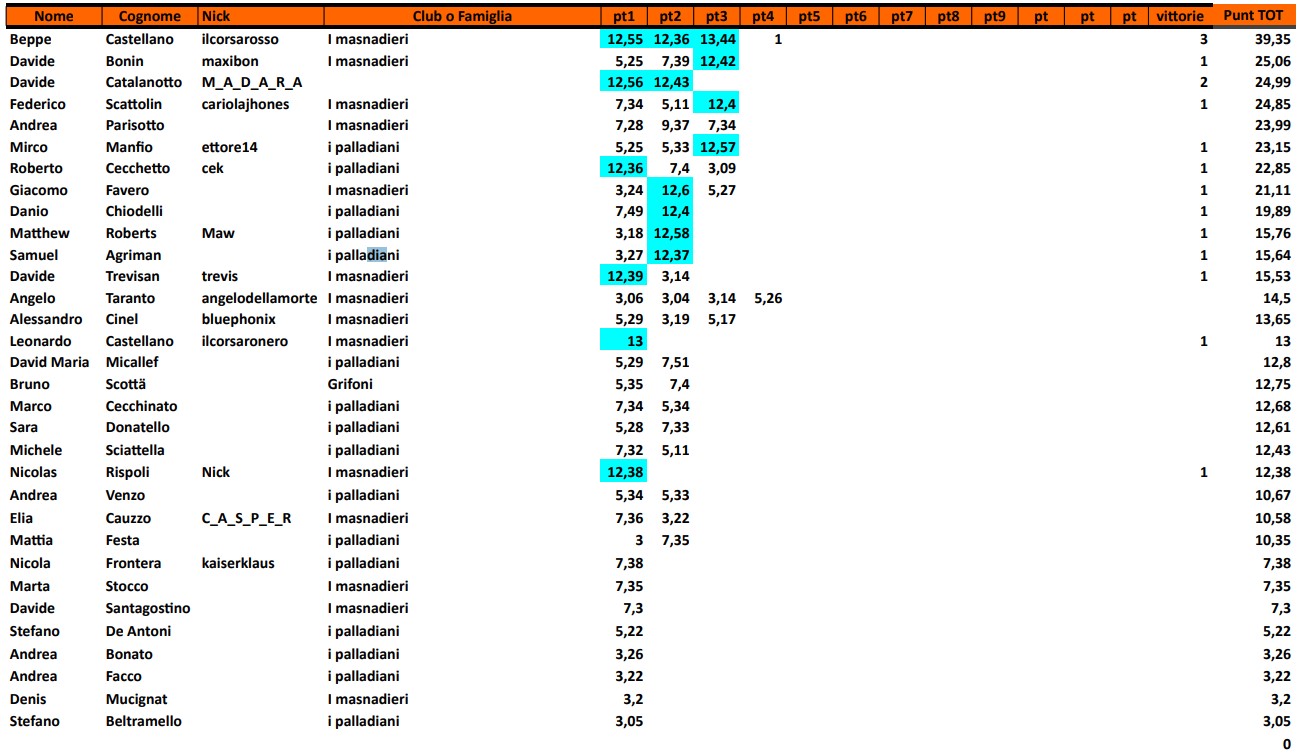The image size is (1298, 755).
Task: Click highlighted score 13,44
Action: [x=717, y=39]
